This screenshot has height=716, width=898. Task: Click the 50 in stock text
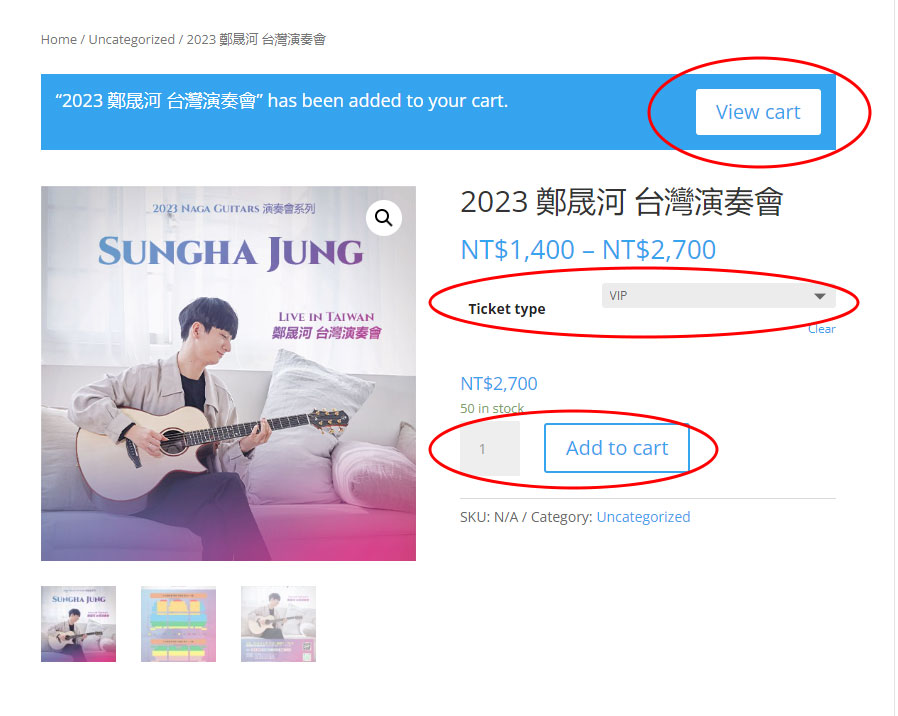(492, 408)
